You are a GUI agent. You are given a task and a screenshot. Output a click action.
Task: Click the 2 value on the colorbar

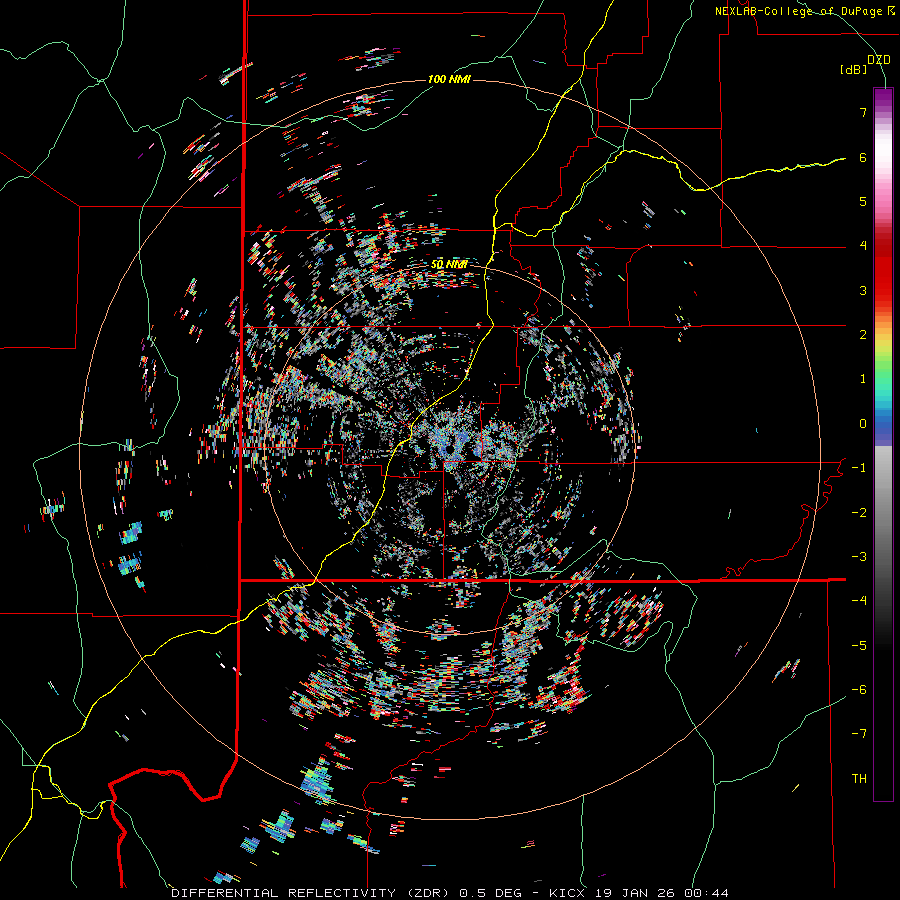coord(863,335)
